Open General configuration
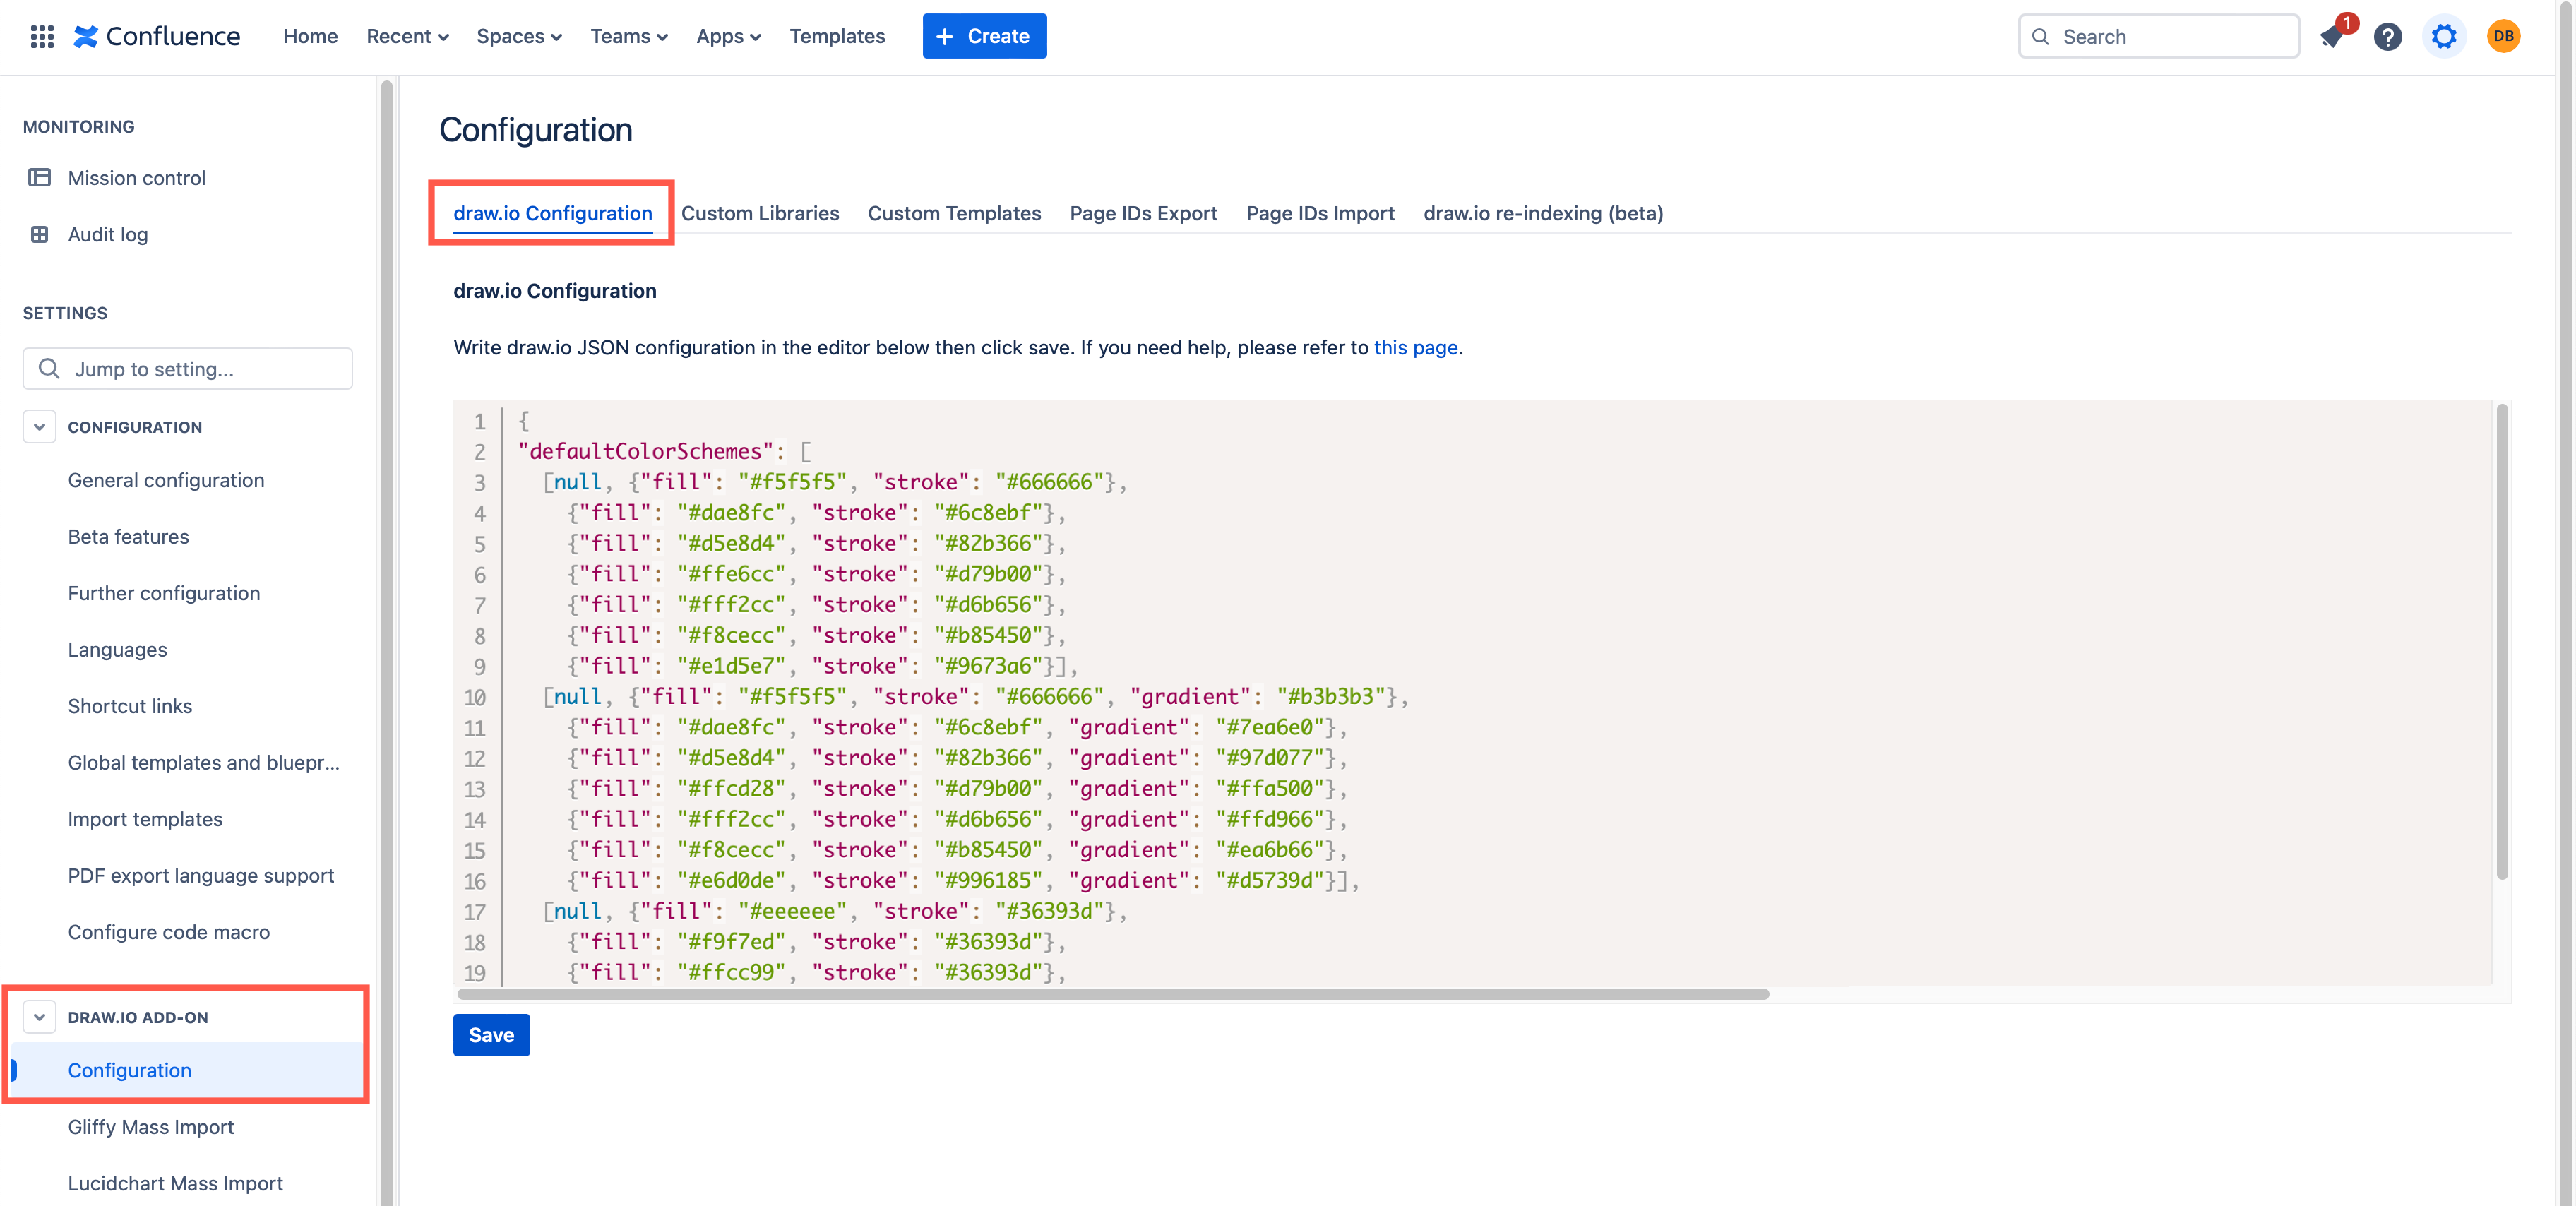 [166, 480]
